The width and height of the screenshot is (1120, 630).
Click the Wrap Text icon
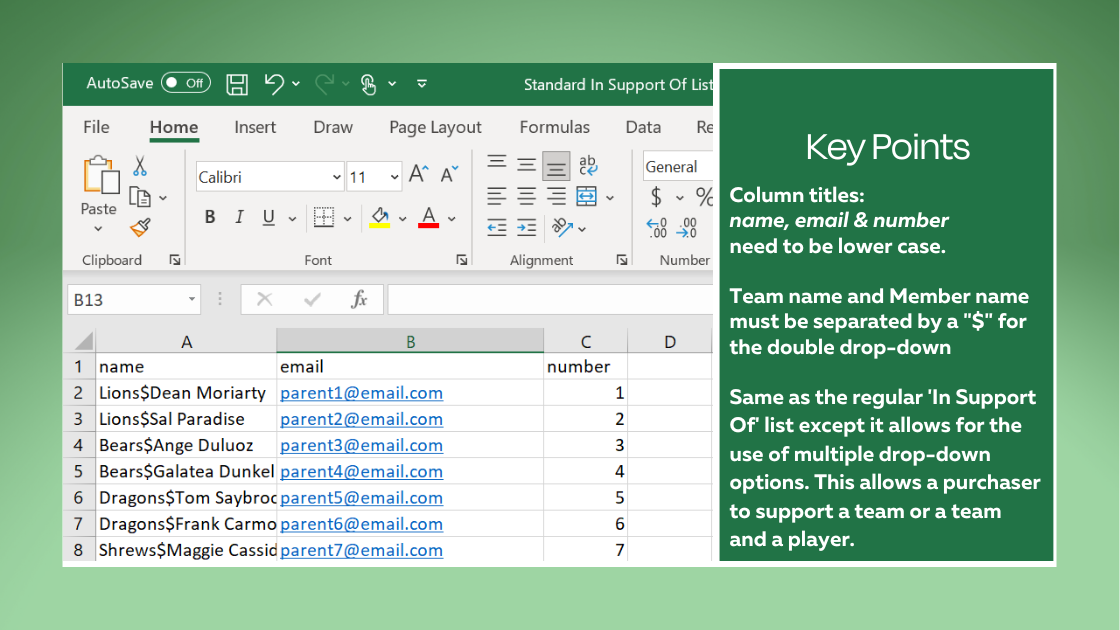point(588,166)
